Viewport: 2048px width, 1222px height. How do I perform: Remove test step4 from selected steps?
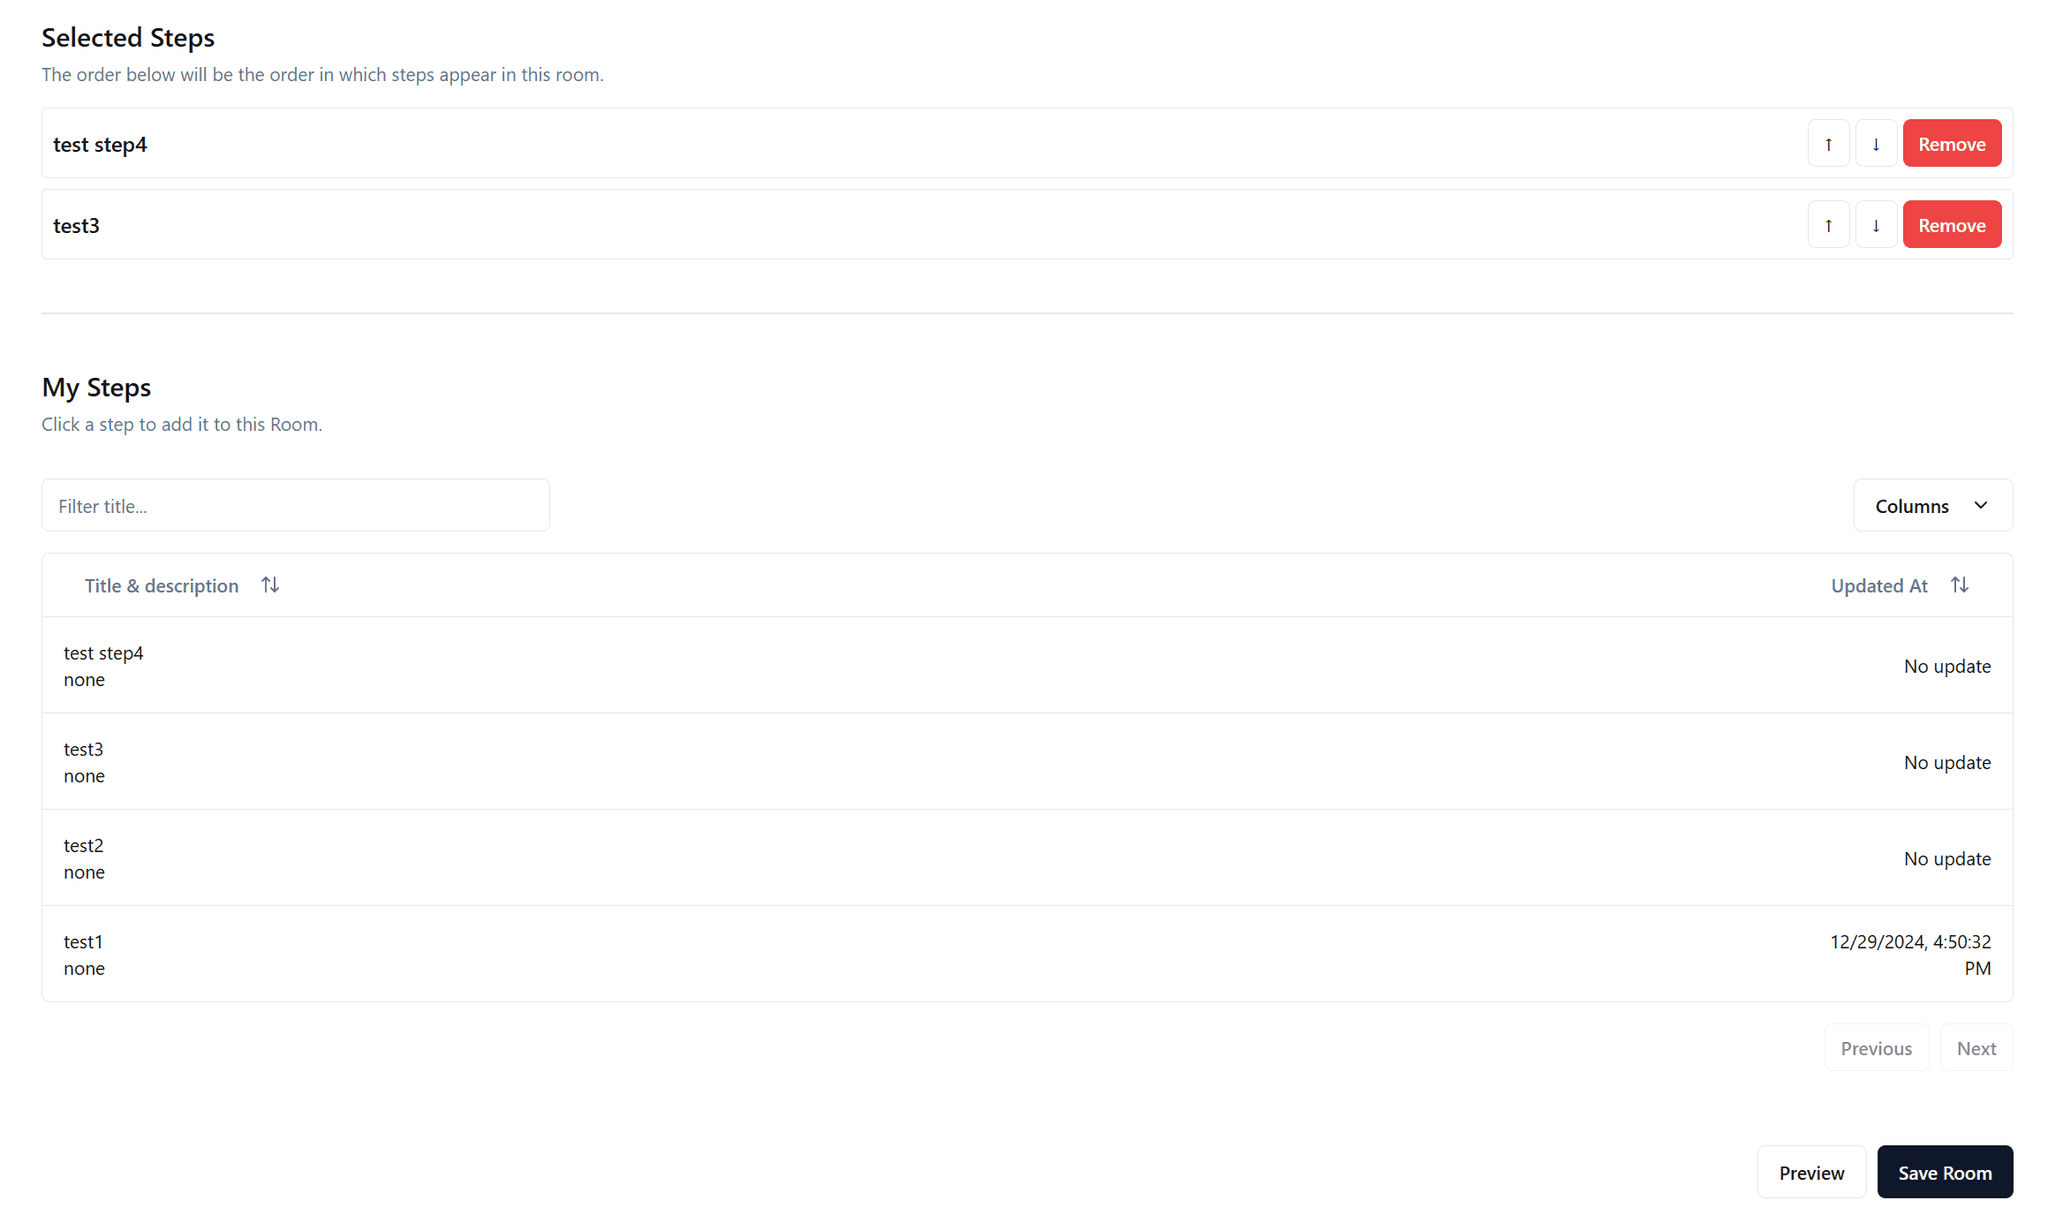pyautogui.click(x=1952, y=143)
